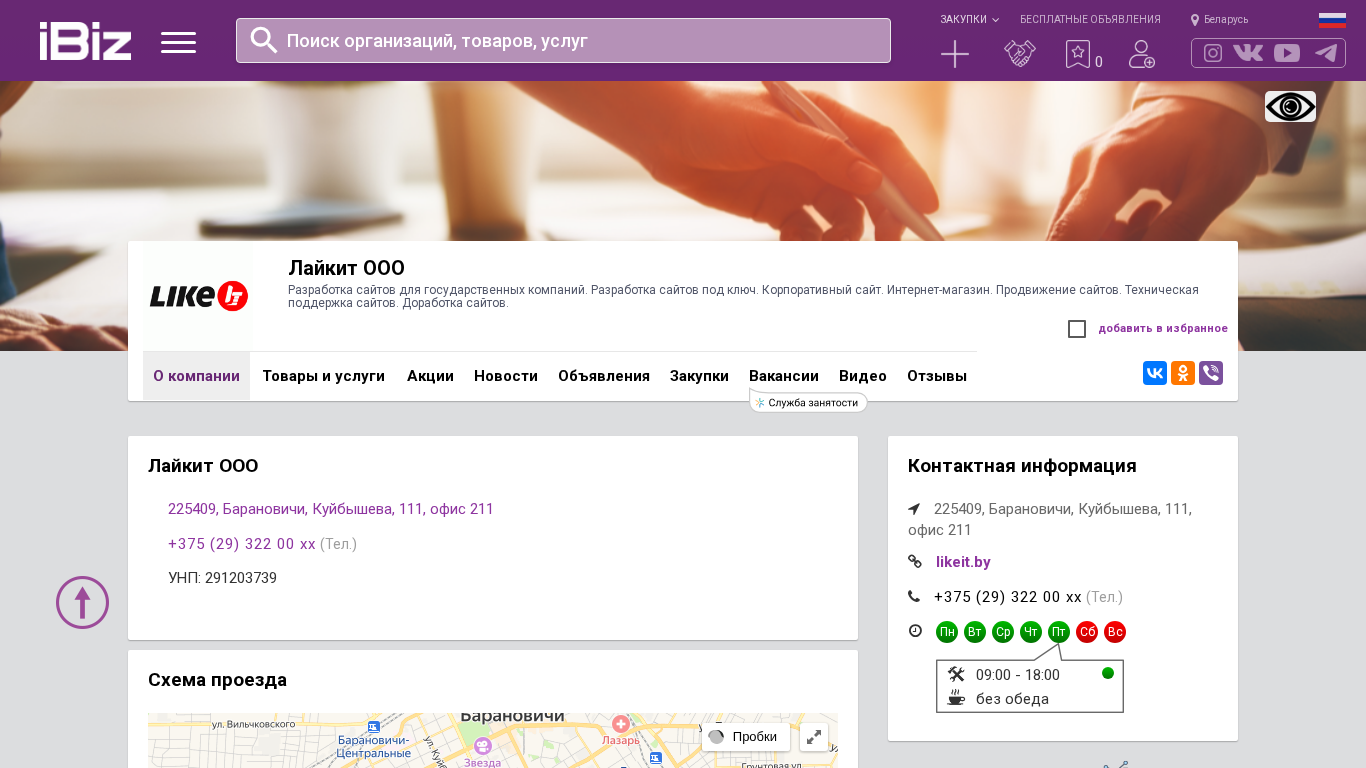Share via Viber icon

click(x=1210, y=373)
